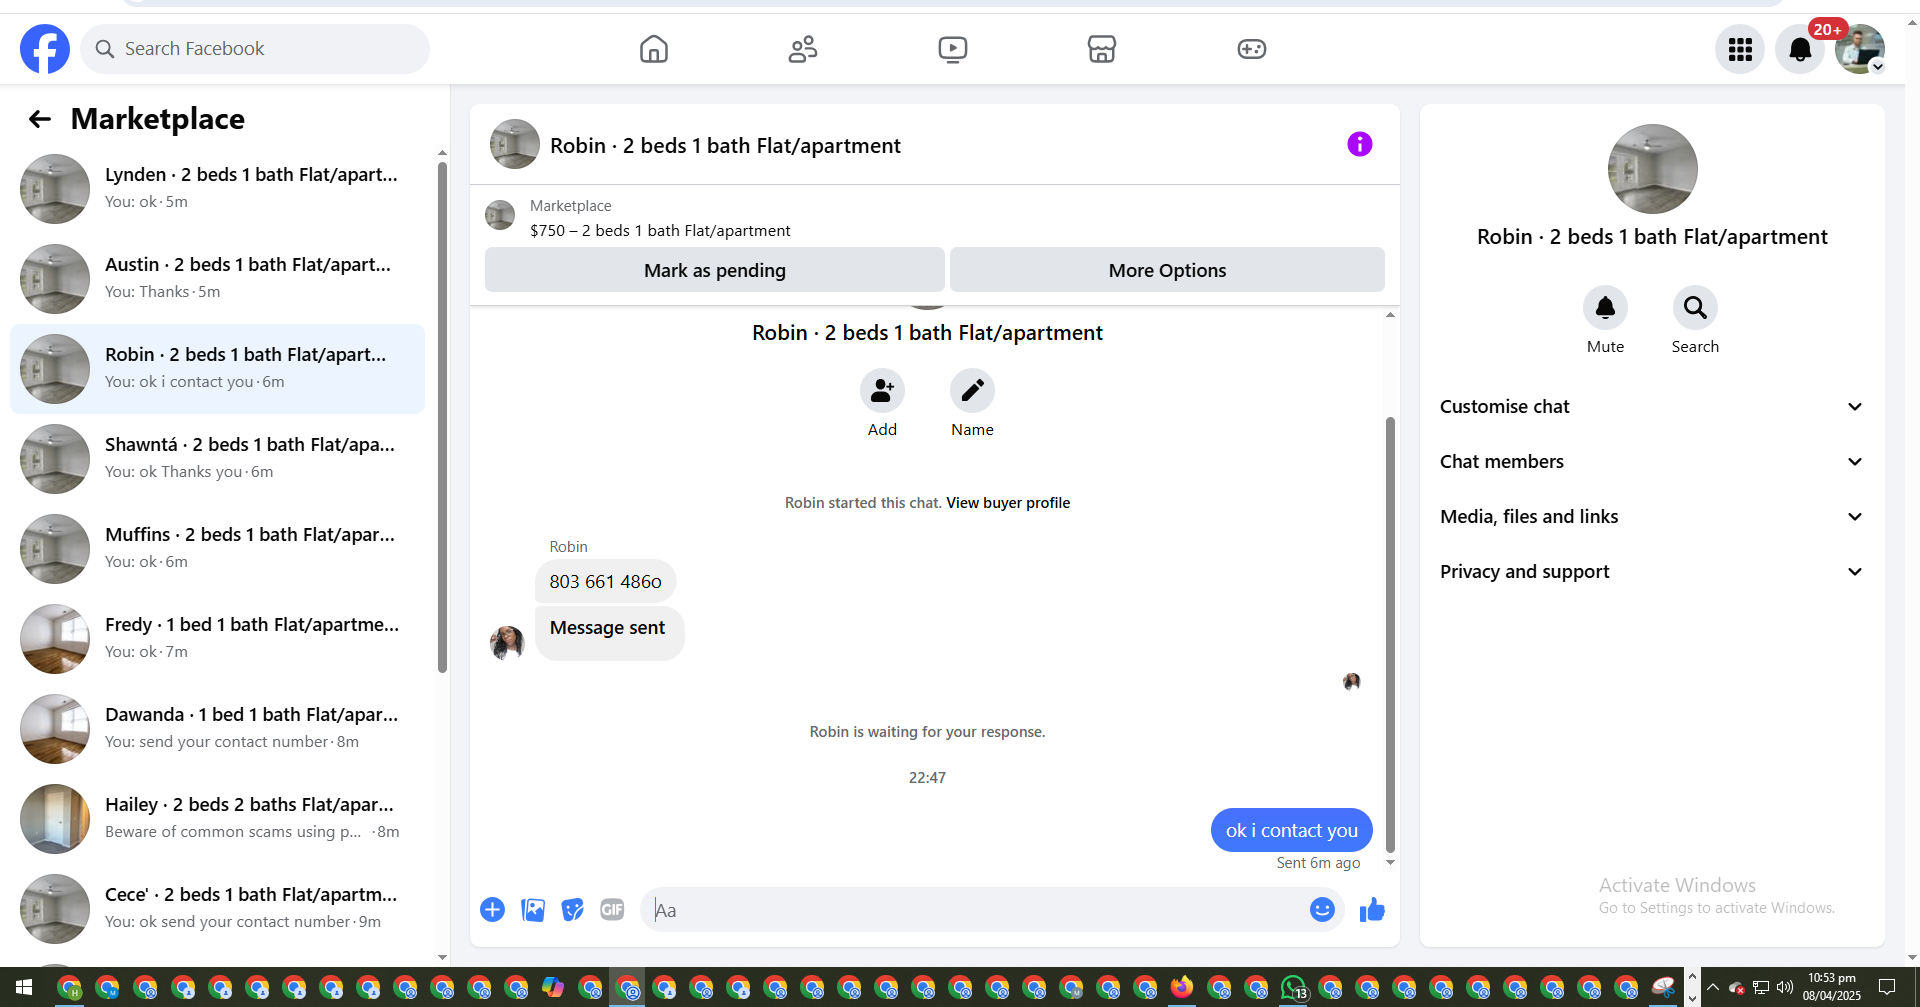Image resolution: width=1920 pixels, height=1007 pixels.
Task: Open the purple conversation info icon
Action: (1360, 145)
